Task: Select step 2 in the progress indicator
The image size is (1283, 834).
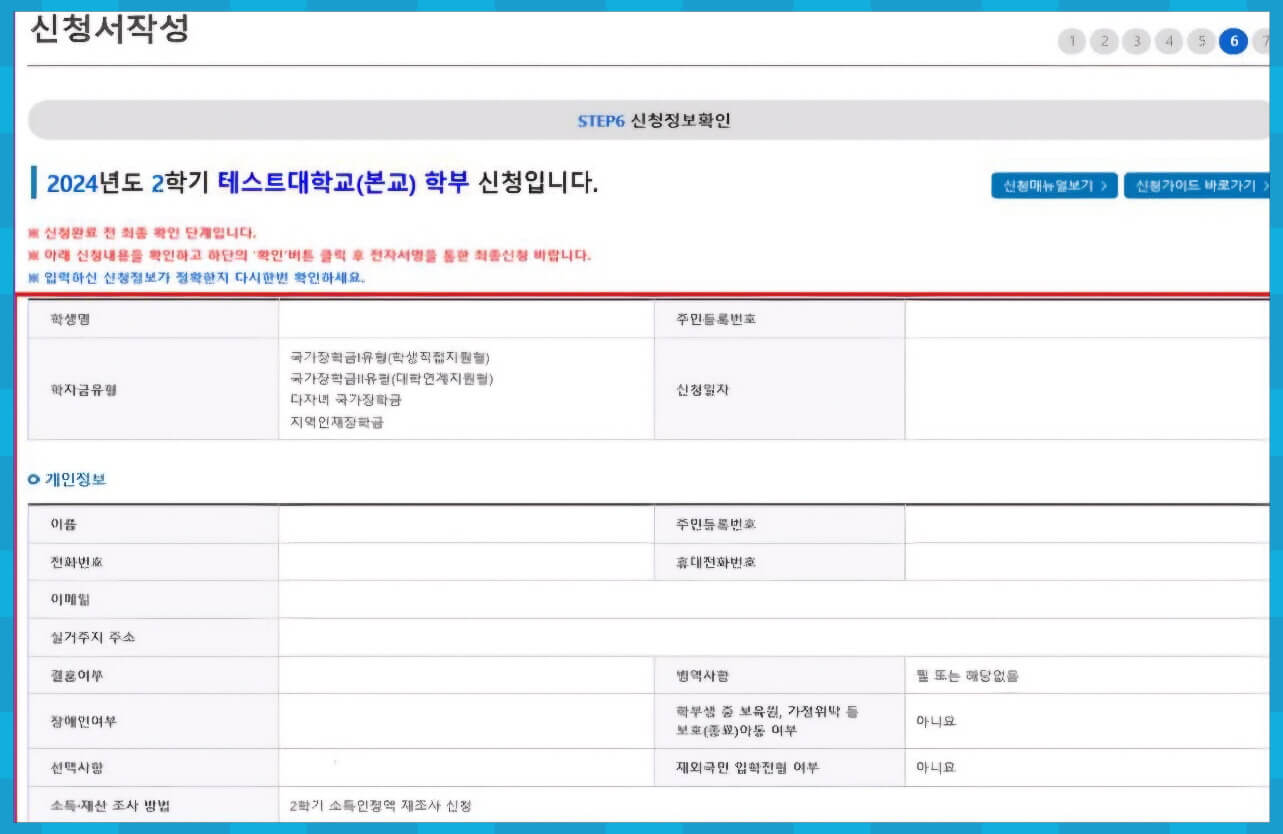Action: pos(1104,41)
